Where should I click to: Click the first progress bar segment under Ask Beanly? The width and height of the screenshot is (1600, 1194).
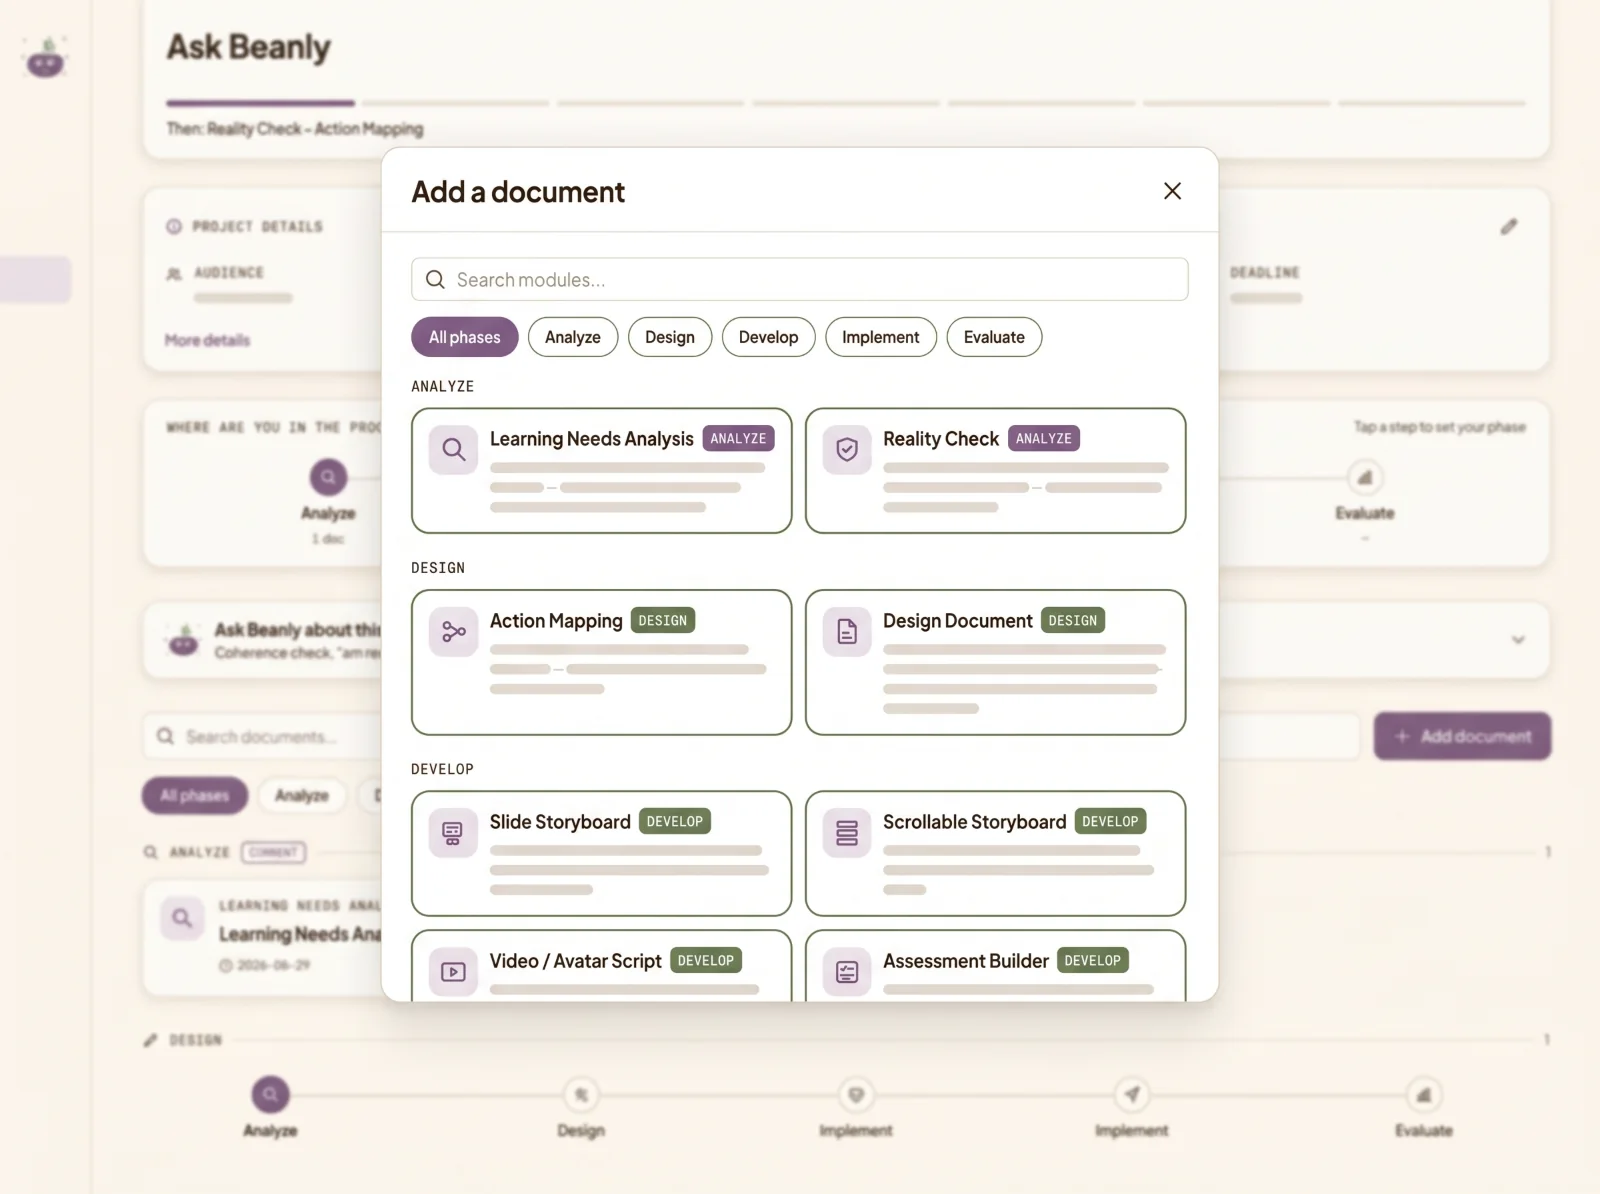tap(260, 103)
